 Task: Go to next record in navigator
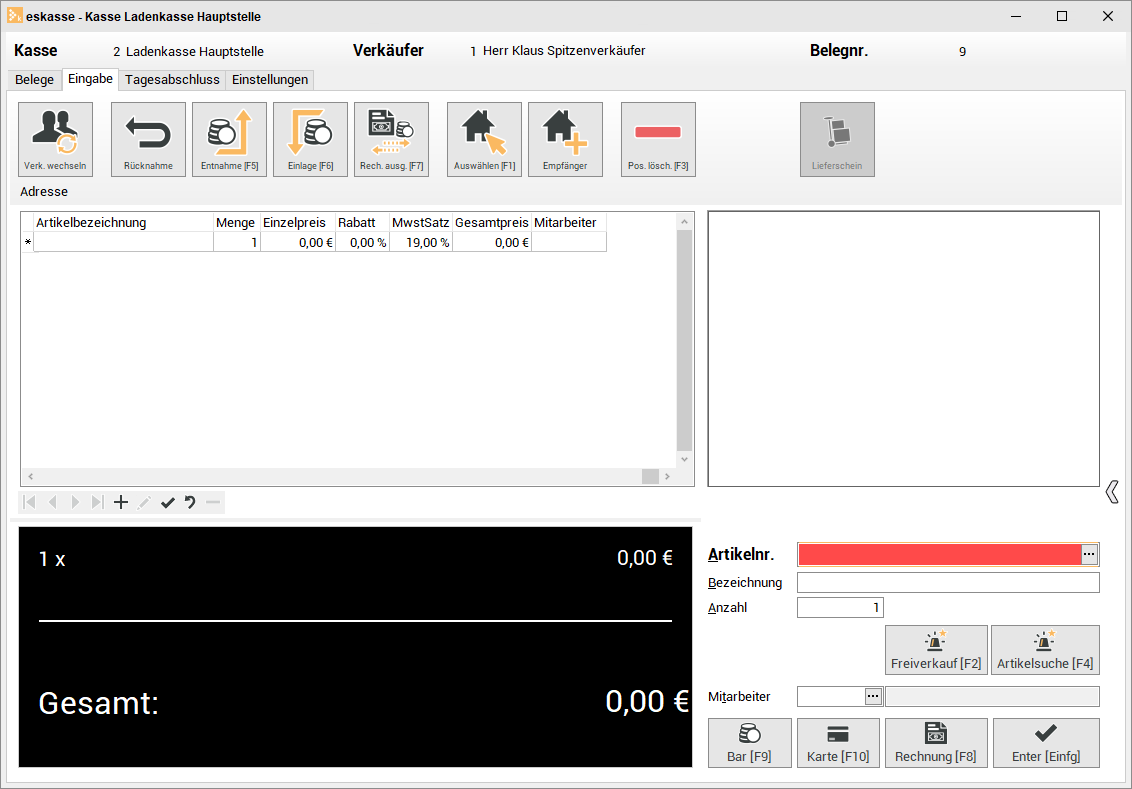pyautogui.click(x=75, y=502)
